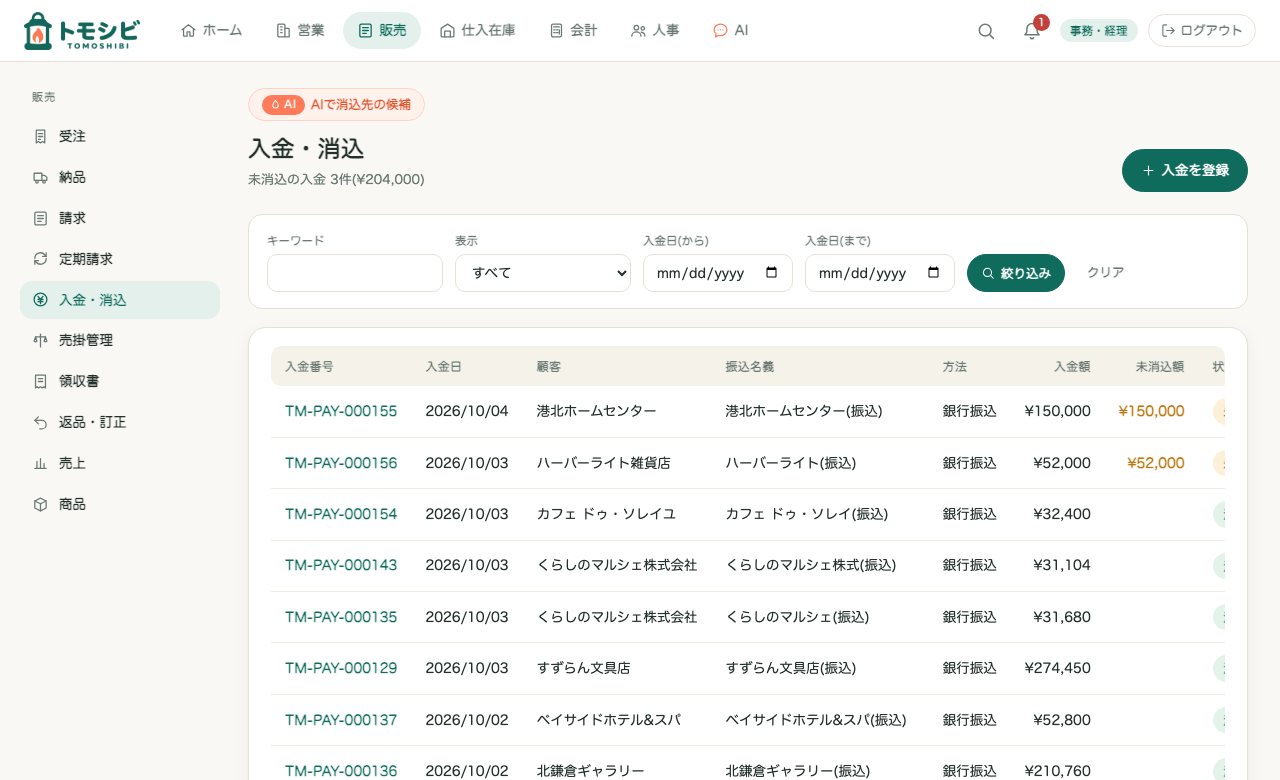Open the 人事 menu label
The width and height of the screenshot is (1280, 780).
point(666,31)
